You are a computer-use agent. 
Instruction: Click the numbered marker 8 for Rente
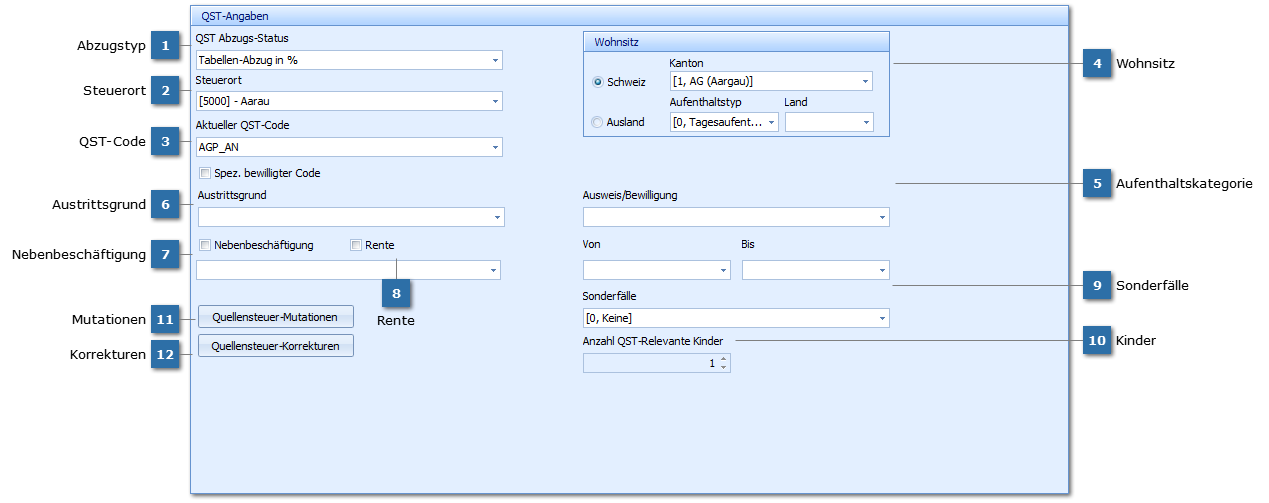click(x=396, y=294)
